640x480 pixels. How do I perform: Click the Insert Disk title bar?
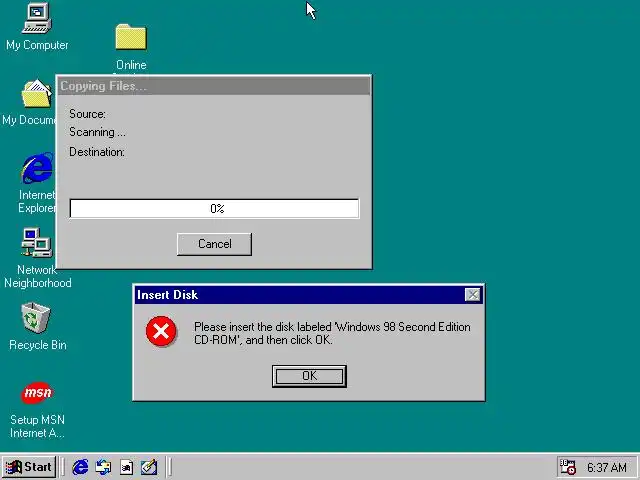tap(309, 295)
